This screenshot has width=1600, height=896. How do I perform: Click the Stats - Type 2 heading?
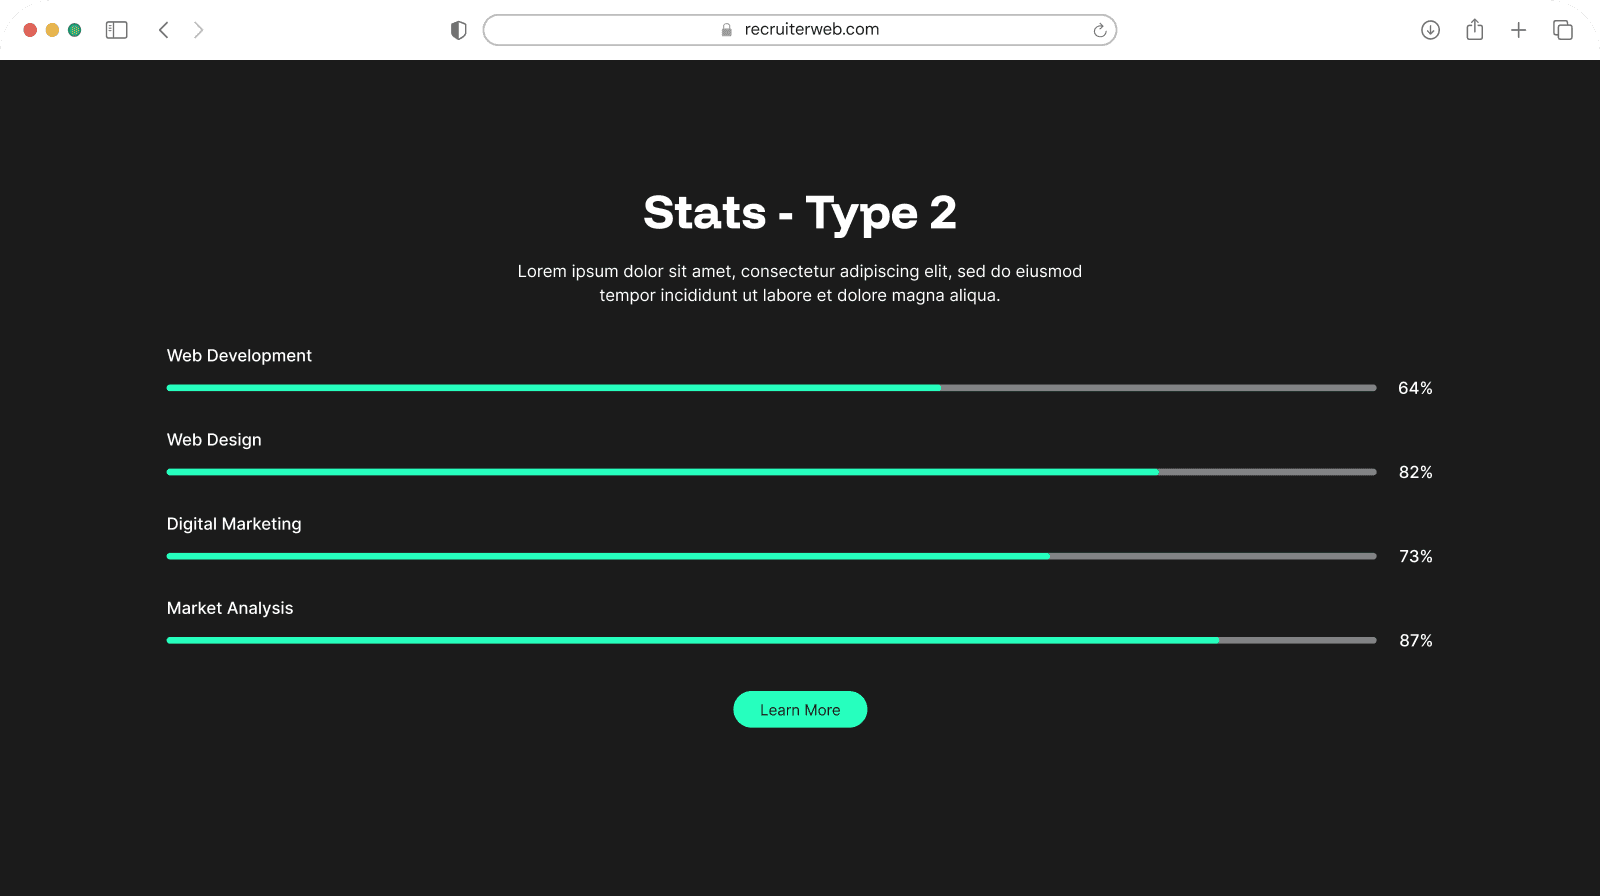pyautogui.click(x=799, y=213)
